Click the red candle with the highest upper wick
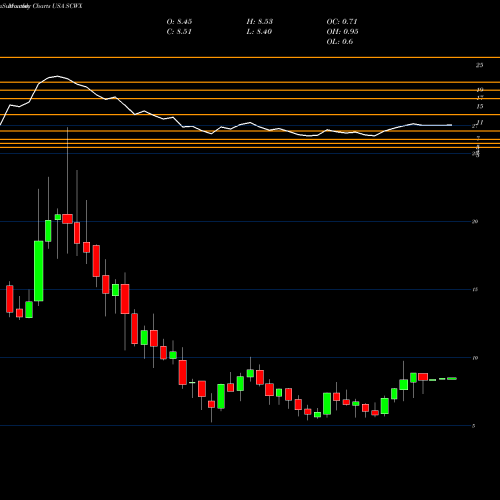Viewport: 500px width, 500px height. coord(67,219)
